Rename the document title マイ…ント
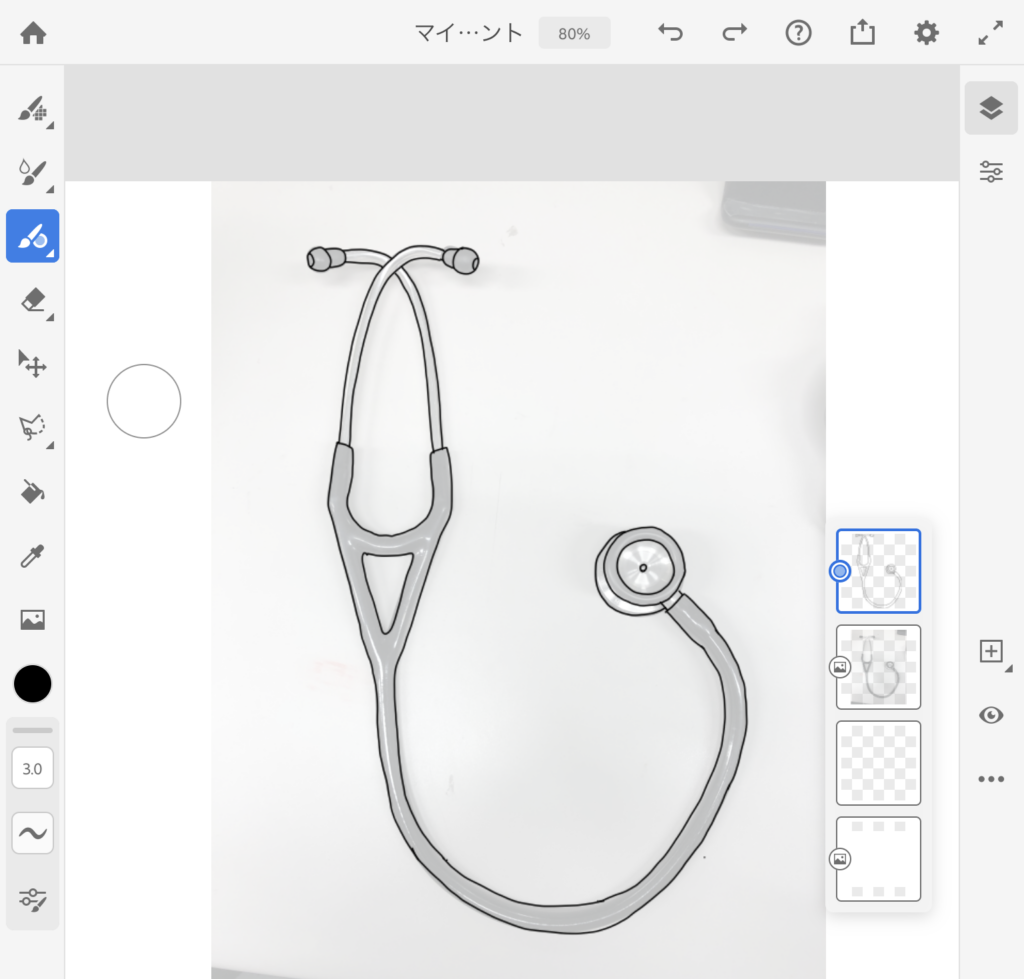This screenshot has width=1024, height=979. pos(468,33)
